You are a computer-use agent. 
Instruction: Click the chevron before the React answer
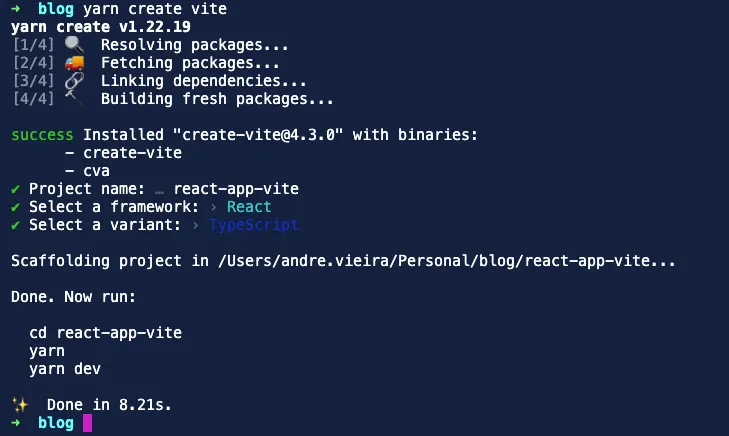(215, 207)
